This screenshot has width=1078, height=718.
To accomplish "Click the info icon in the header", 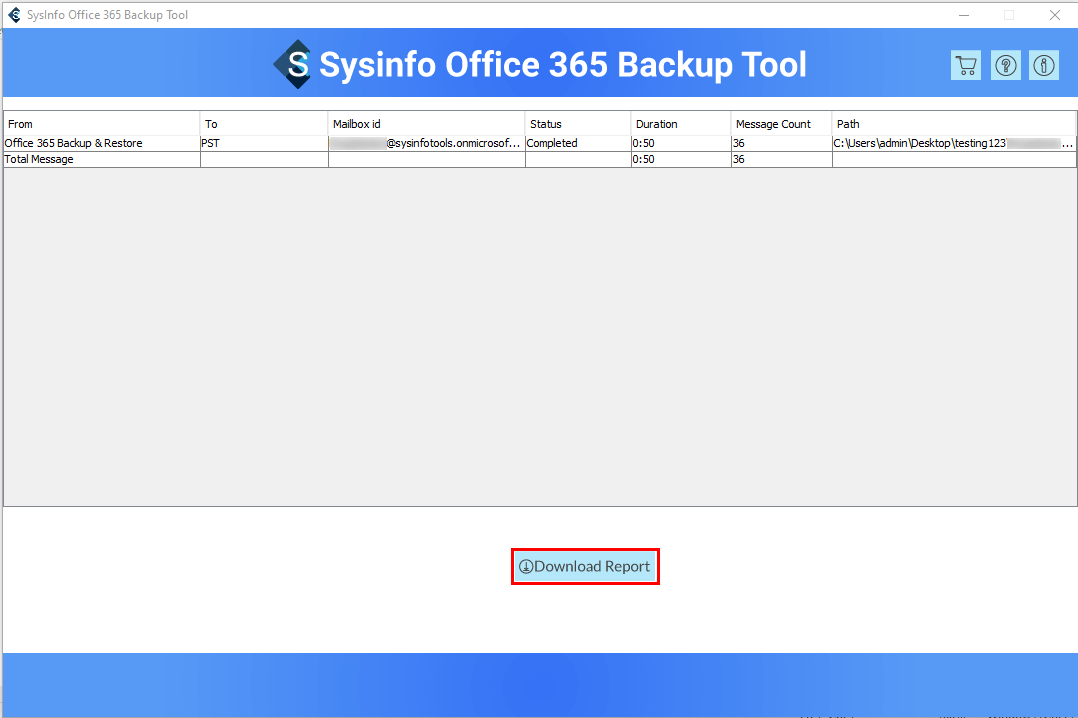I will [x=1044, y=66].
